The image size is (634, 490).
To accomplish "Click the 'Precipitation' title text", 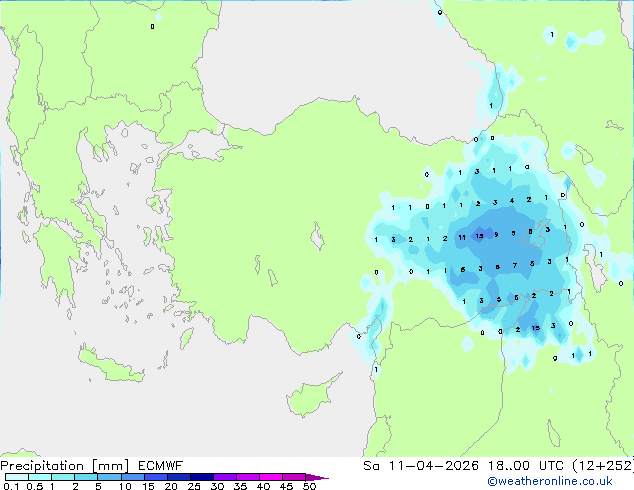I will pyautogui.click(x=42, y=466).
